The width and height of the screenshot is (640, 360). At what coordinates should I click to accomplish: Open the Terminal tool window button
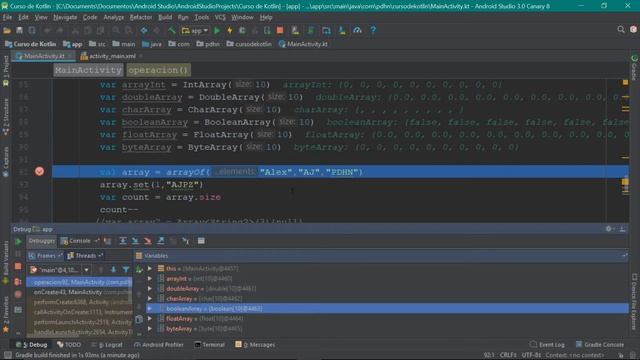tap(210, 345)
